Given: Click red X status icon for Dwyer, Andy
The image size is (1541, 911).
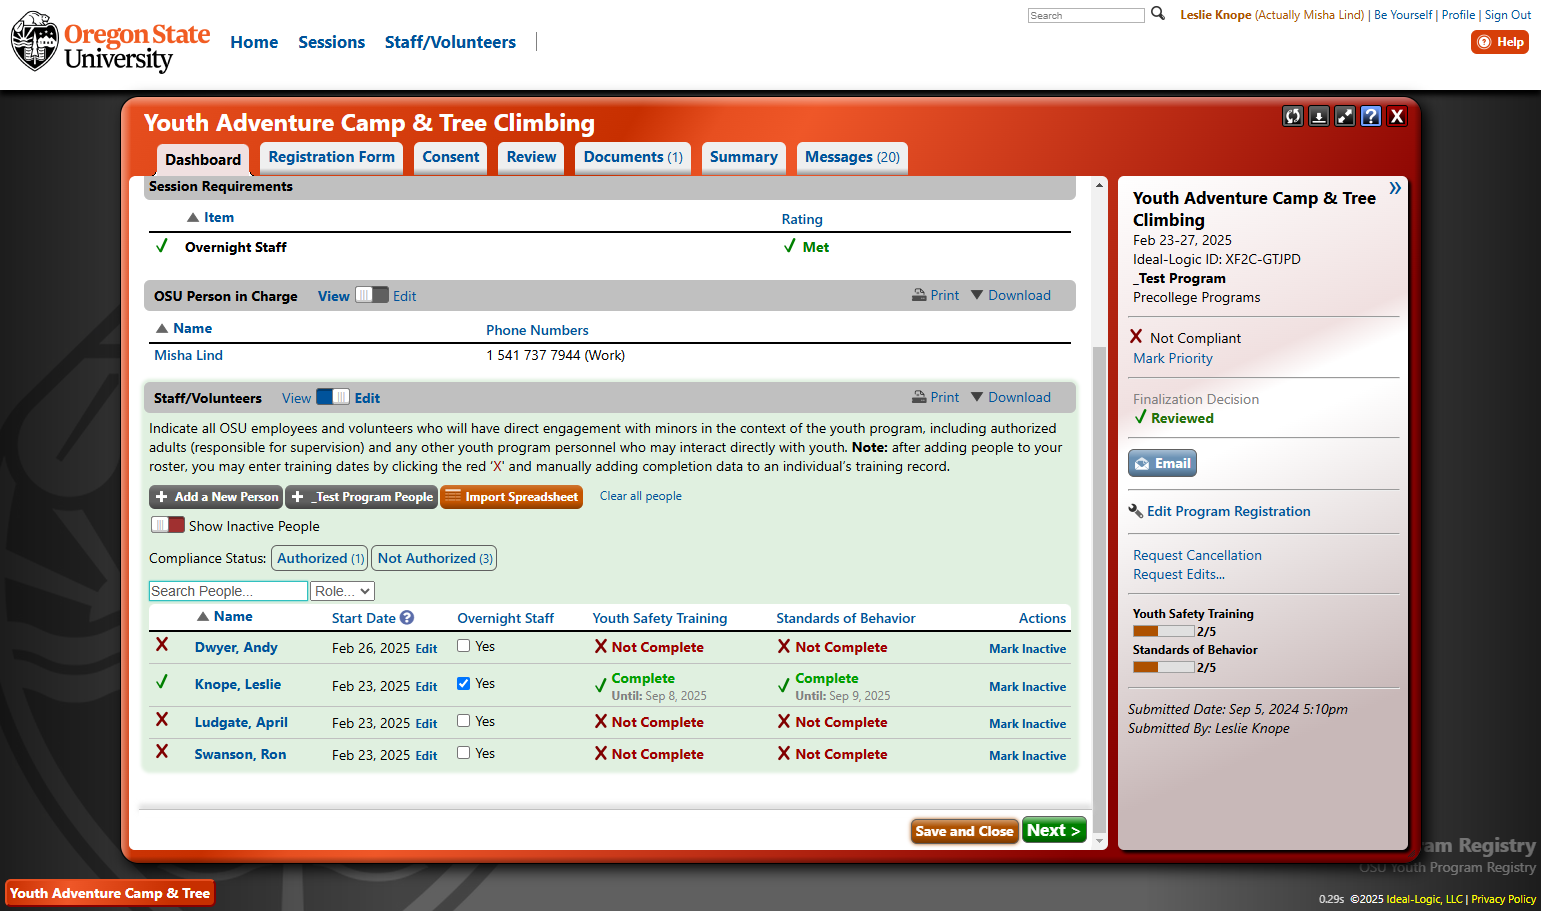Looking at the screenshot, I should click(162, 645).
